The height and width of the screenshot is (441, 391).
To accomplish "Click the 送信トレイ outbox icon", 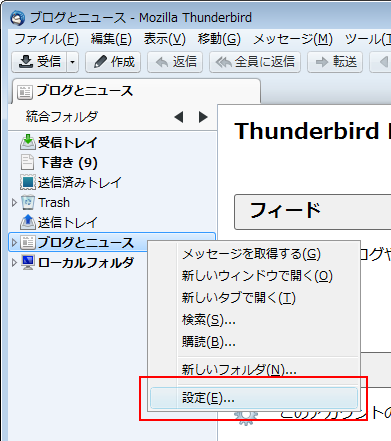I will tap(28, 222).
